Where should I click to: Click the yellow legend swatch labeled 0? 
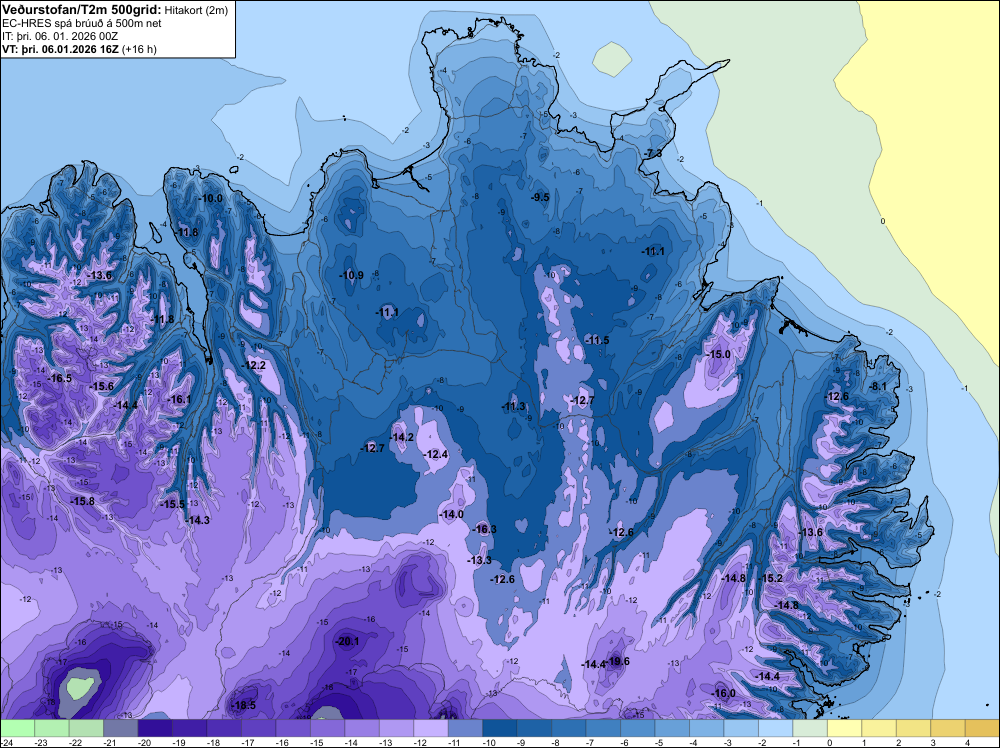(x=844, y=728)
